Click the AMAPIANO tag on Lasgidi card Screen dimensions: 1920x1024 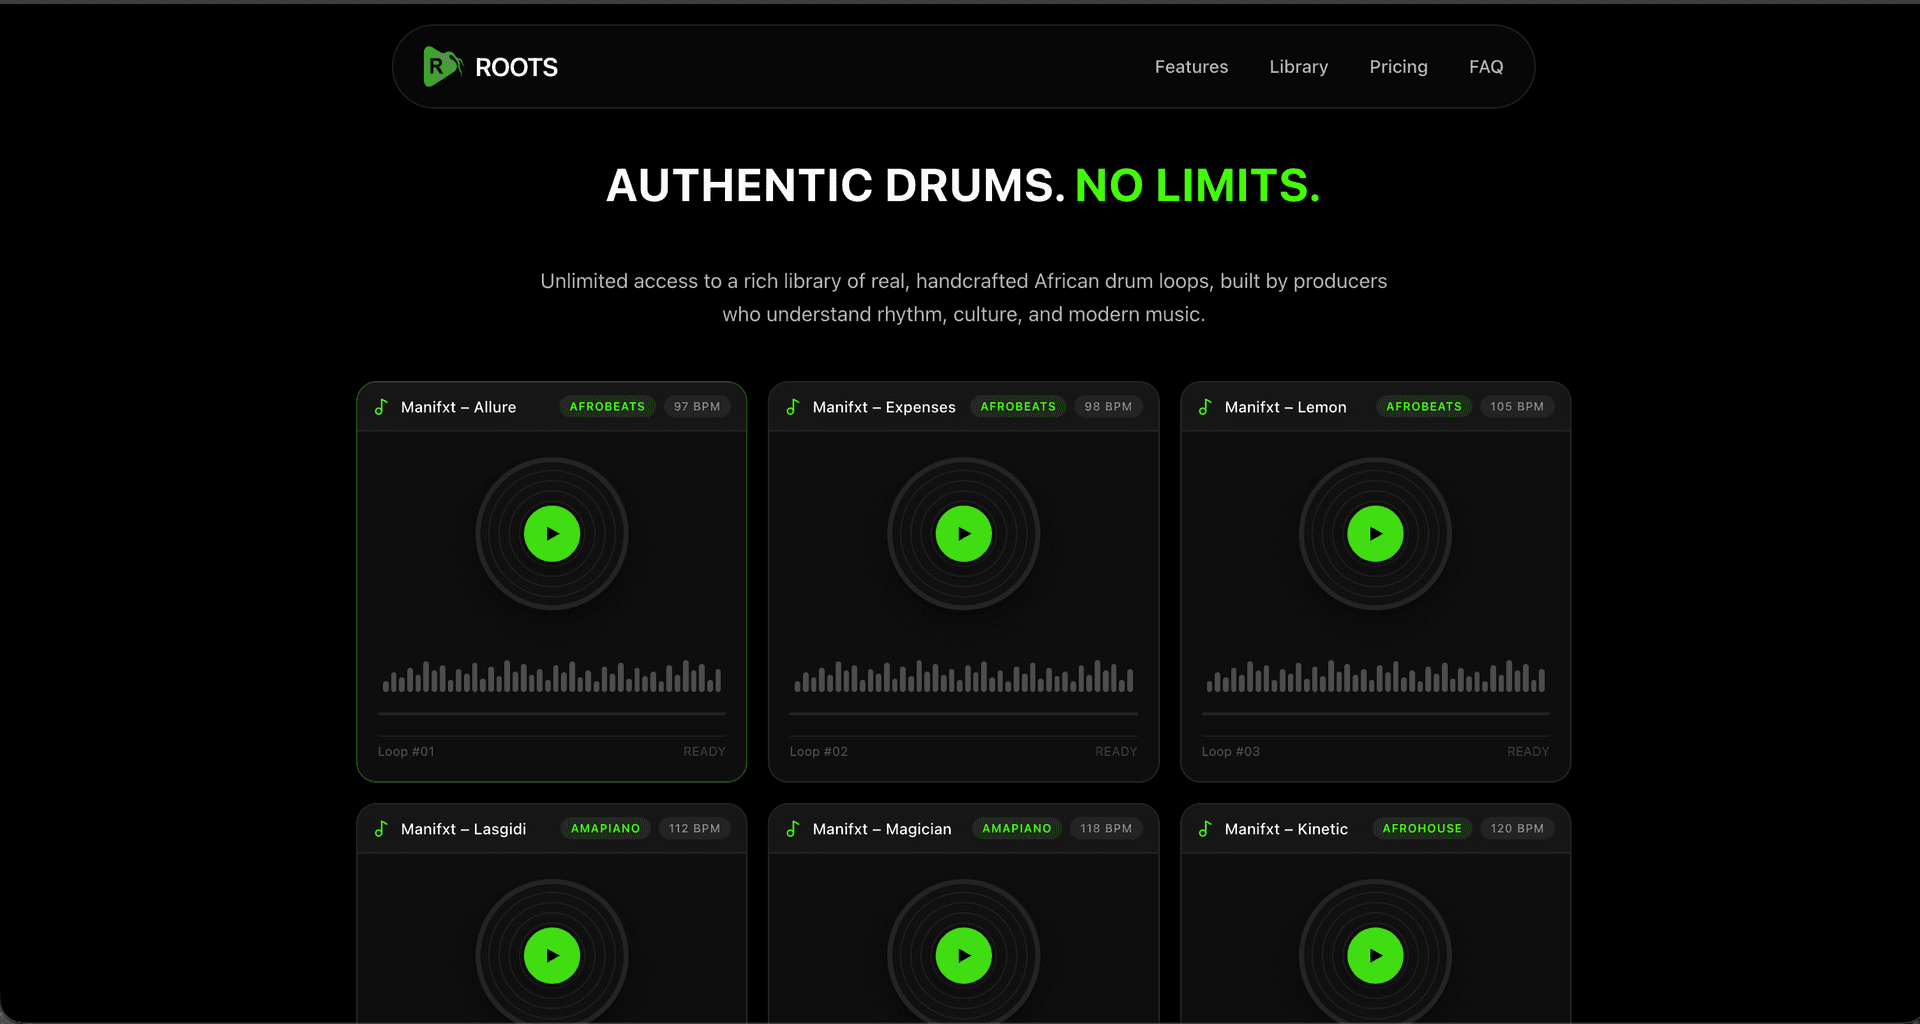click(x=605, y=829)
